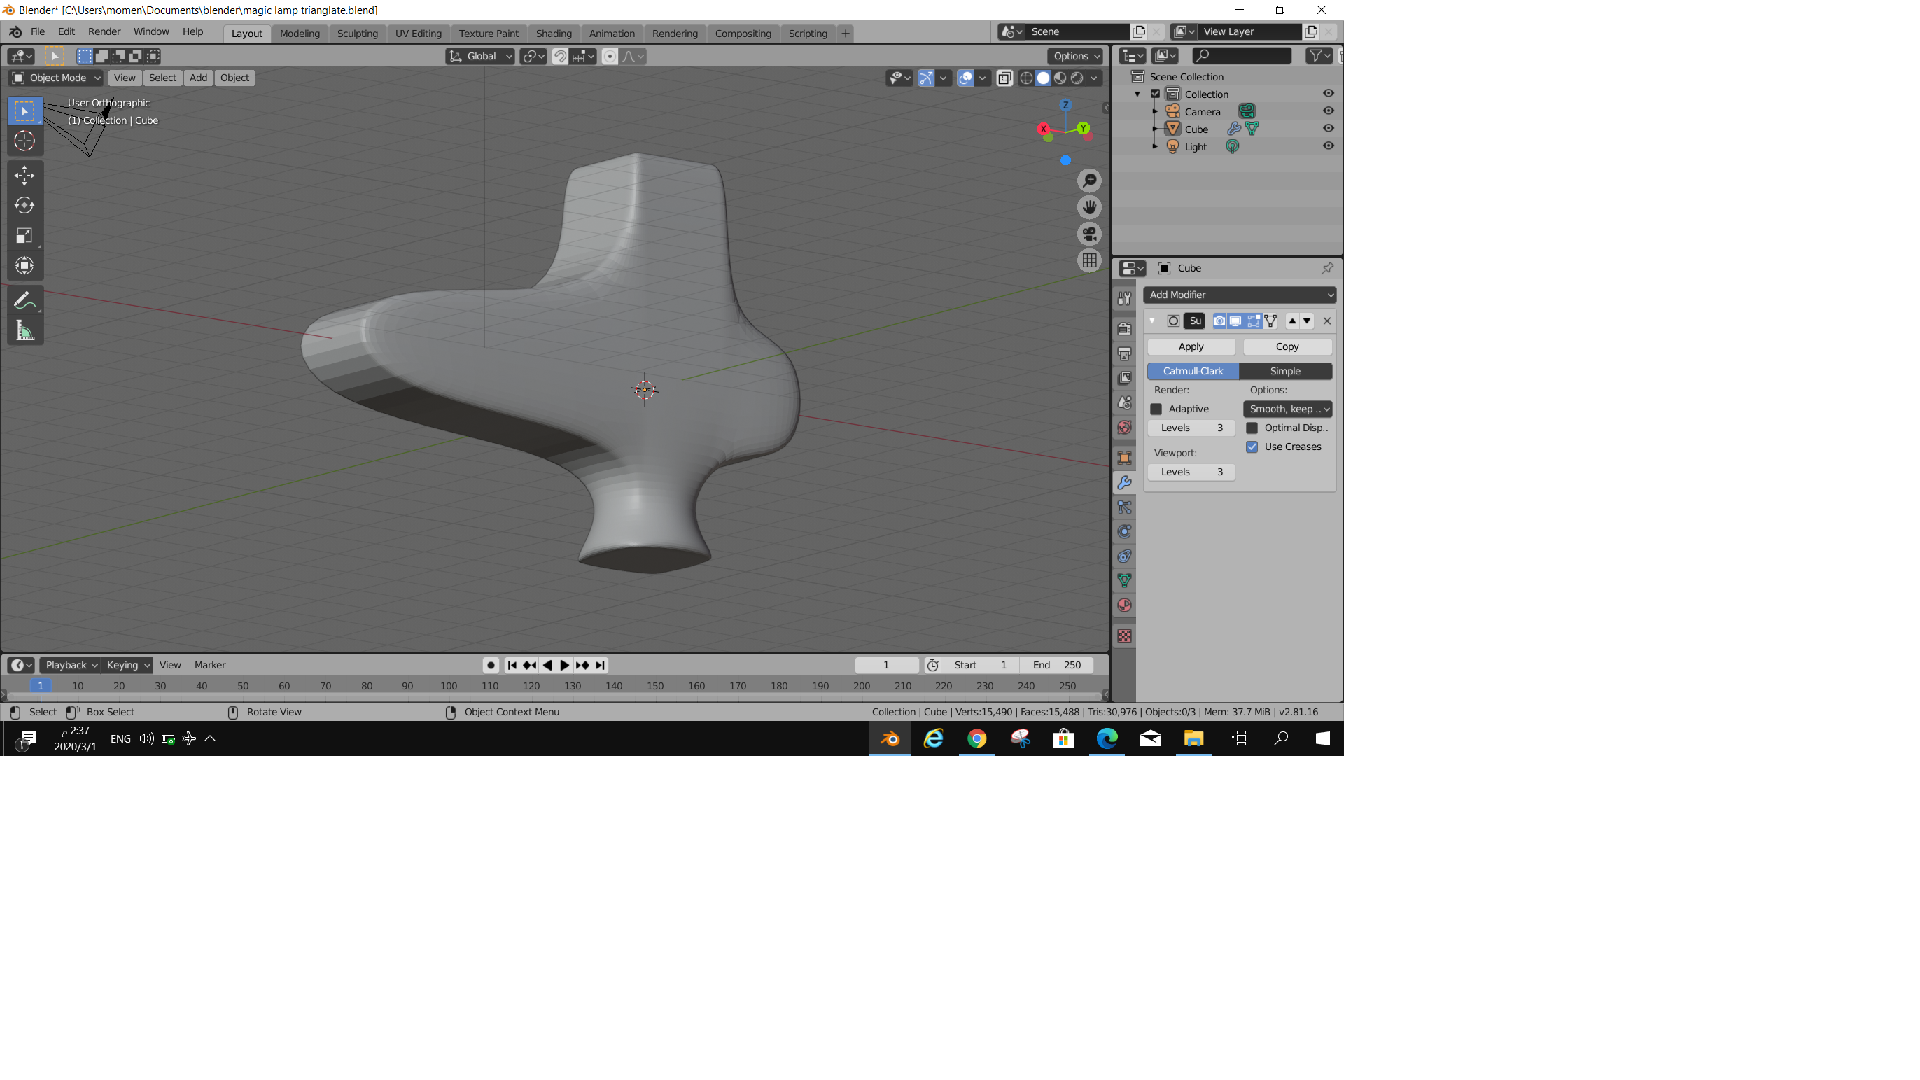The image size is (1920, 1080).
Task: Open the World properties tab
Action: [1124, 428]
